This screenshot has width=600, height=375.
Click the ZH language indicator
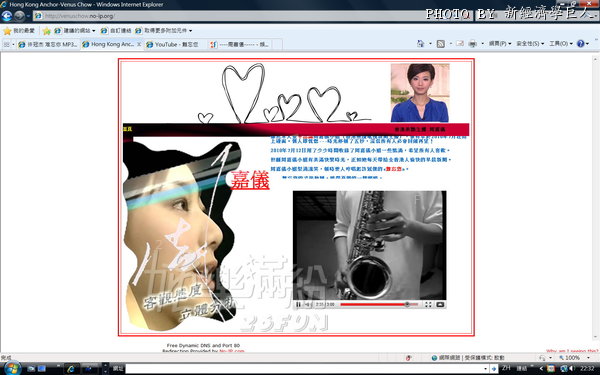506,368
